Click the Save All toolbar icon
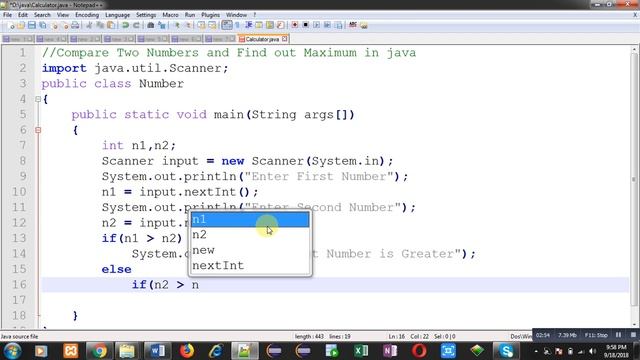The width and height of the screenshot is (640, 360). click(42, 25)
